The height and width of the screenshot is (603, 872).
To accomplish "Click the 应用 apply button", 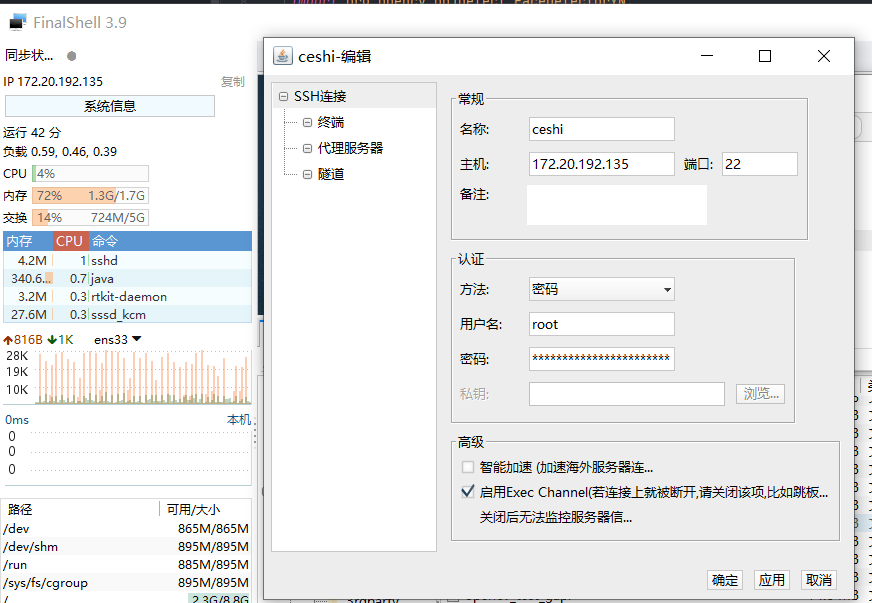I will pyautogui.click(x=772, y=580).
